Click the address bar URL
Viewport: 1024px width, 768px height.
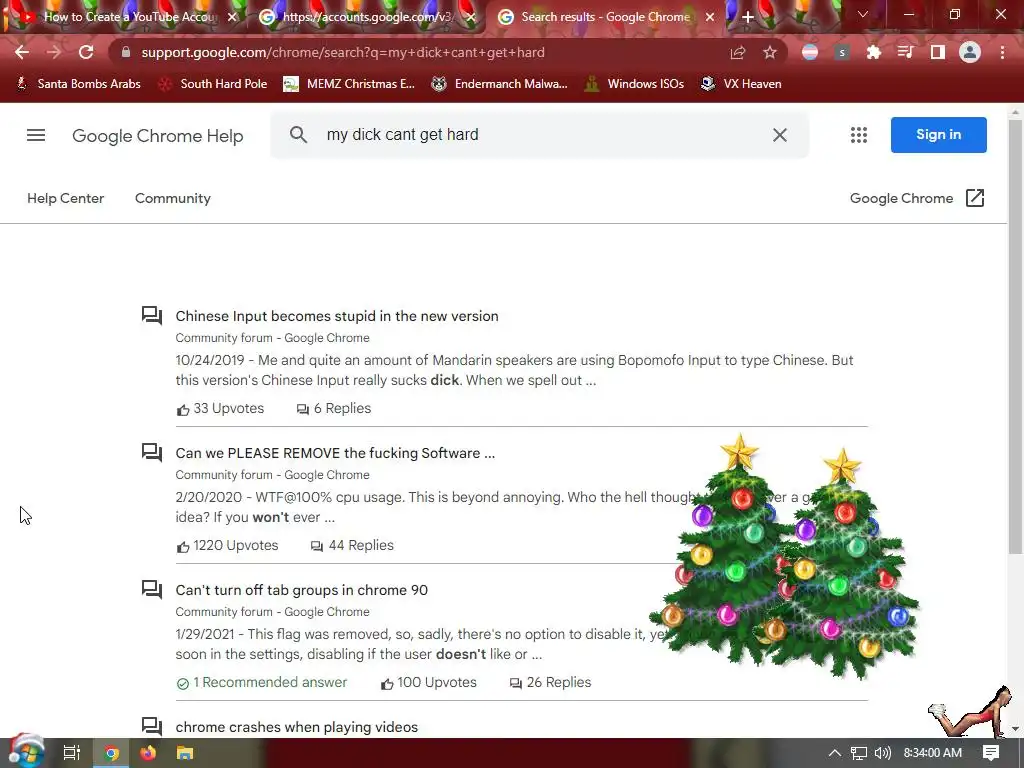point(343,52)
